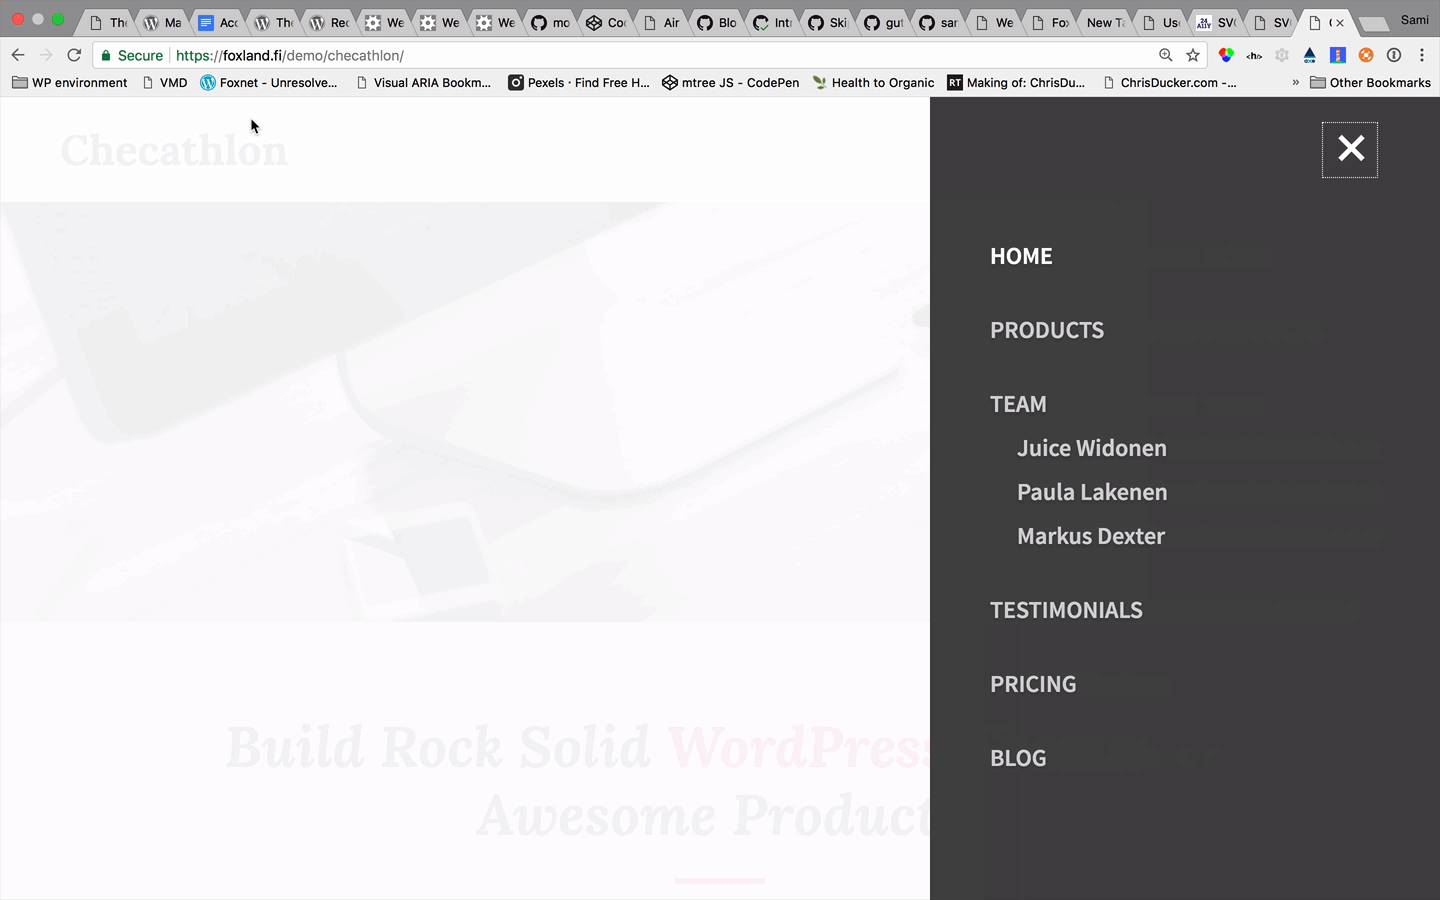This screenshot has width=1440, height=900.
Task: Click the browser forward arrow
Action: point(45,55)
